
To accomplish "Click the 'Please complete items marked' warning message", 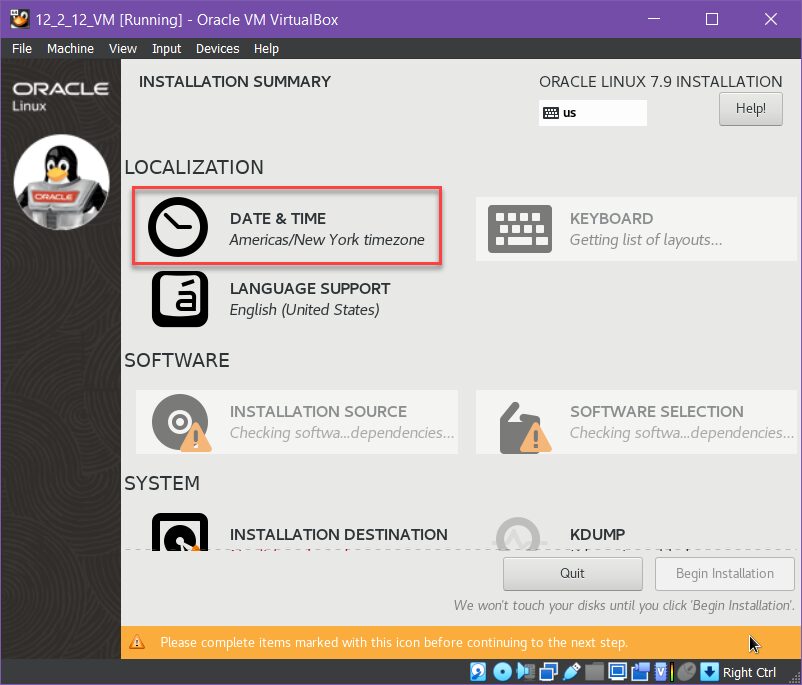I will pos(394,642).
